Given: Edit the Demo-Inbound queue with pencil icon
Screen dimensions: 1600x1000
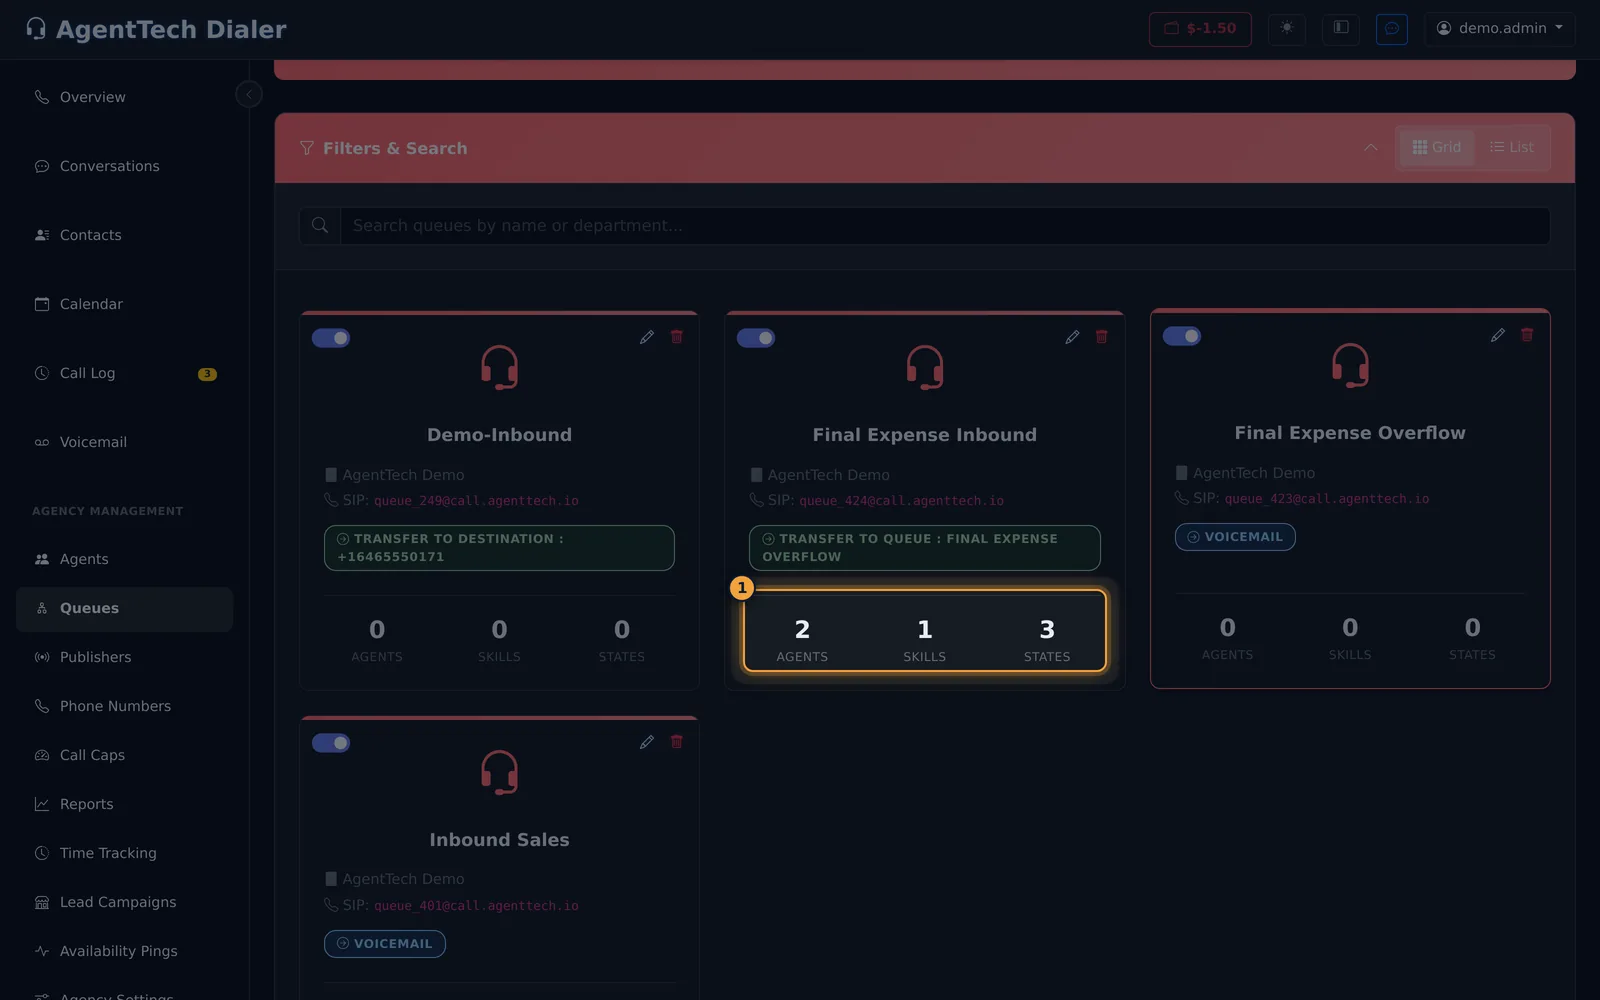Looking at the screenshot, I should click(647, 337).
